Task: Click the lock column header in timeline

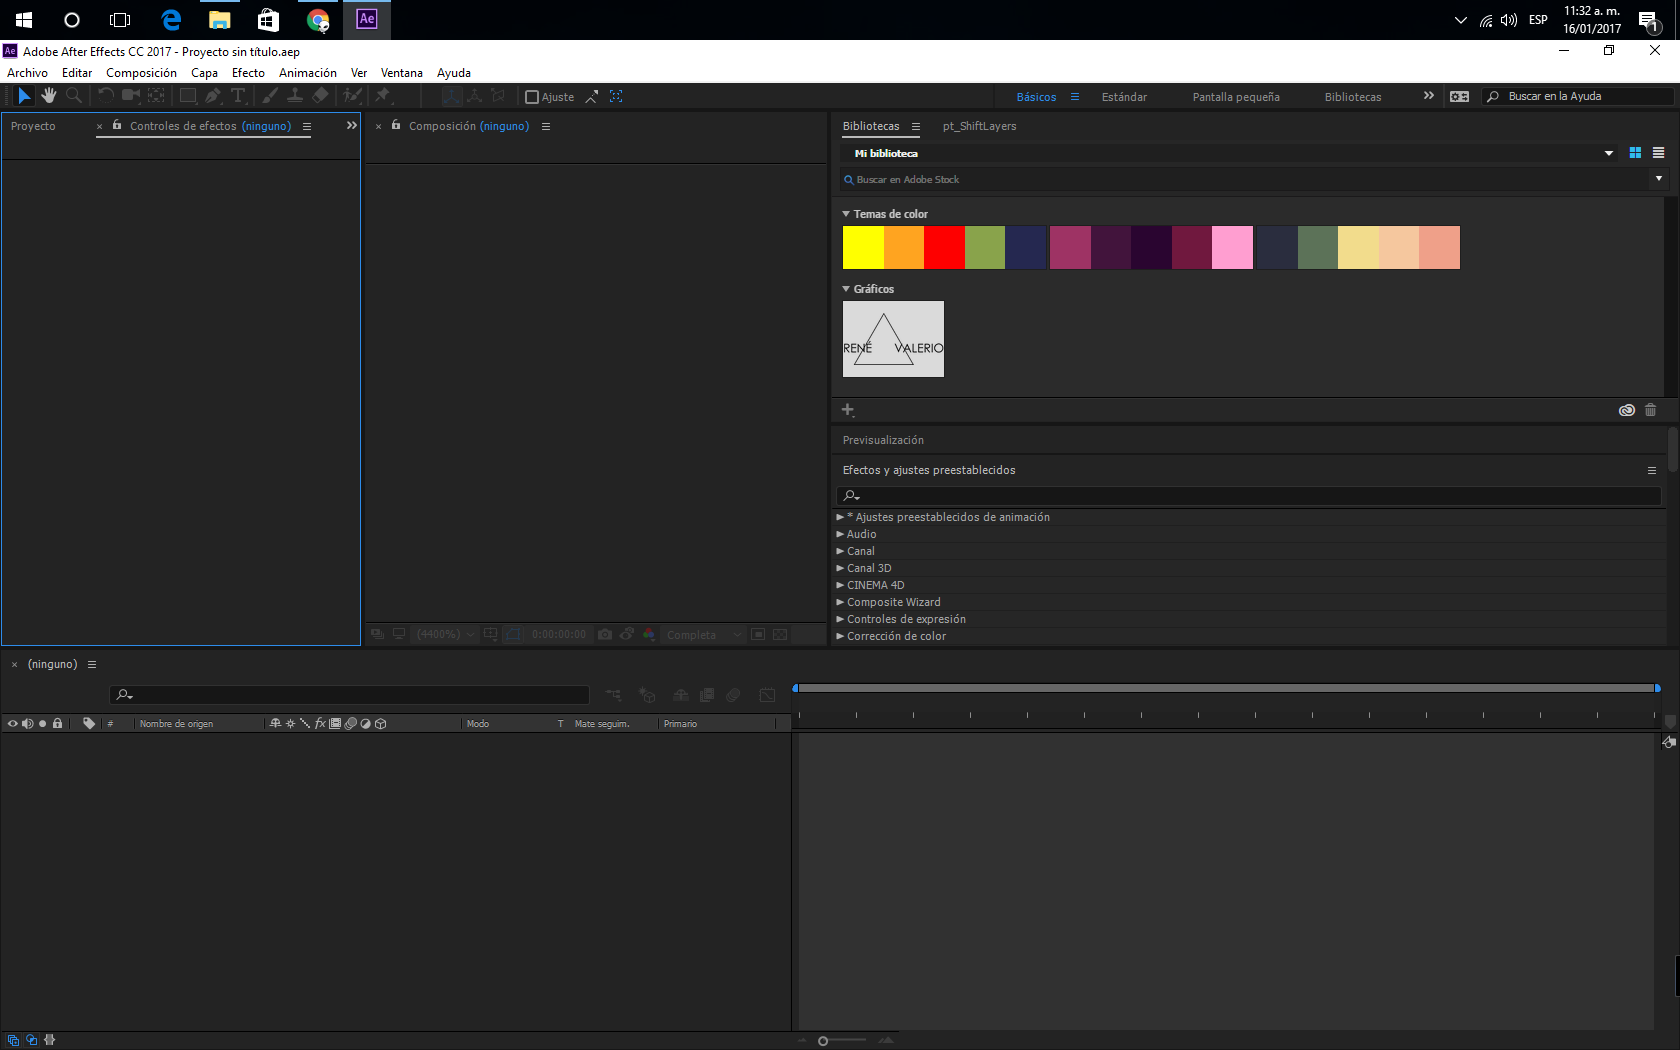Action: coord(57,723)
